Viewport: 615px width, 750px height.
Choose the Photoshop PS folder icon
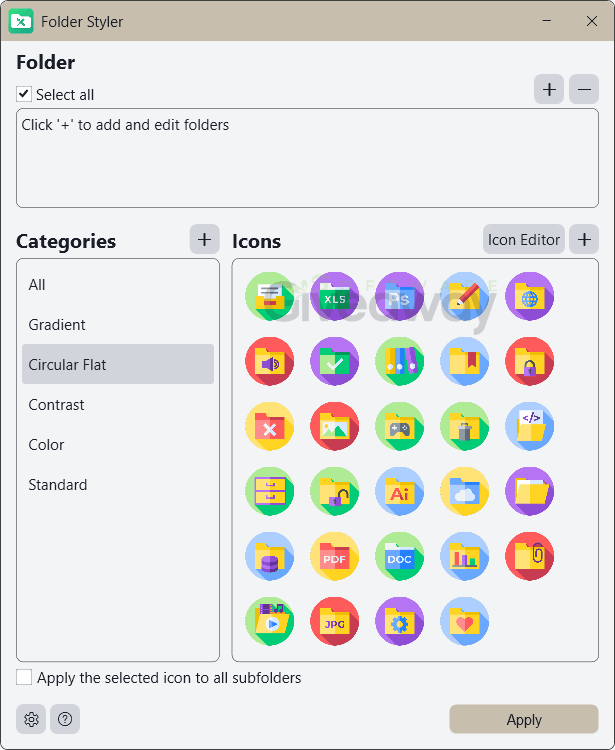tap(400, 296)
